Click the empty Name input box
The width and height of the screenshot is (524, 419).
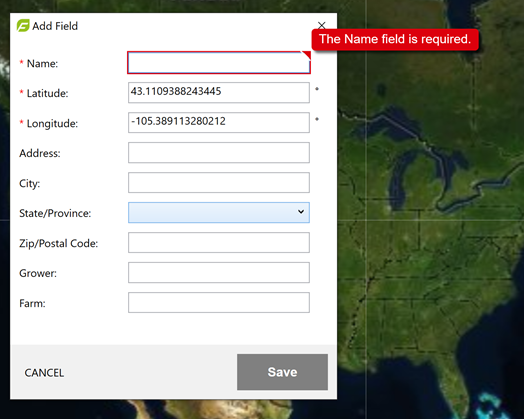point(219,62)
